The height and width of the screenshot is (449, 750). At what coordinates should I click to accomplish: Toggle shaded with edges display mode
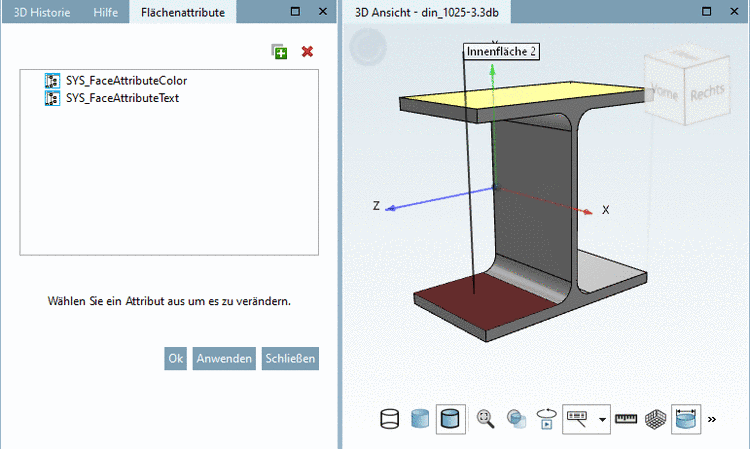[451, 419]
